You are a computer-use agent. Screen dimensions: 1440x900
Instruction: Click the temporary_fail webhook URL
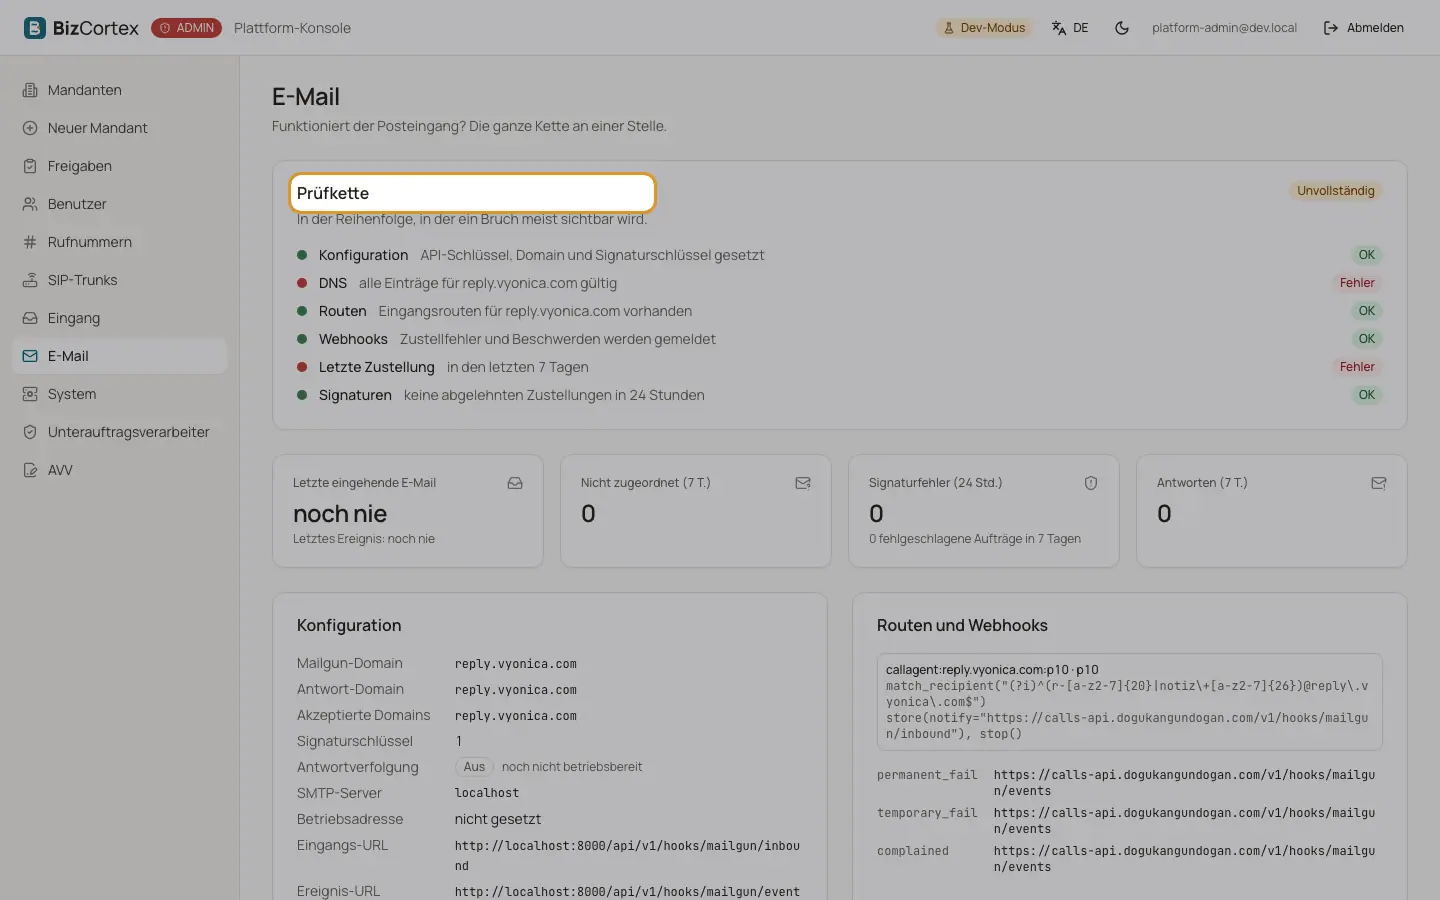pos(1184,821)
